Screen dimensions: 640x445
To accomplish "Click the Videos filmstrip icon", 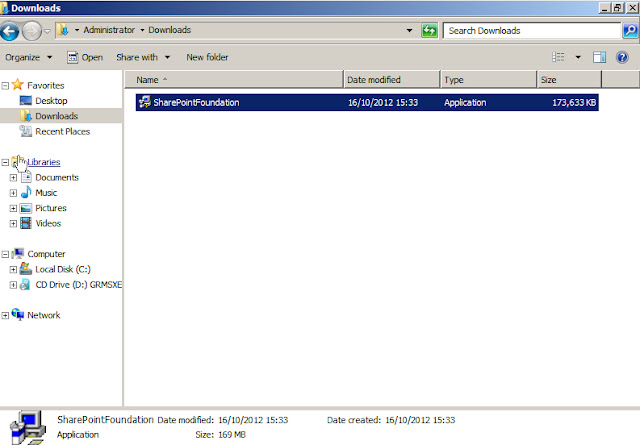I will [26, 223].
